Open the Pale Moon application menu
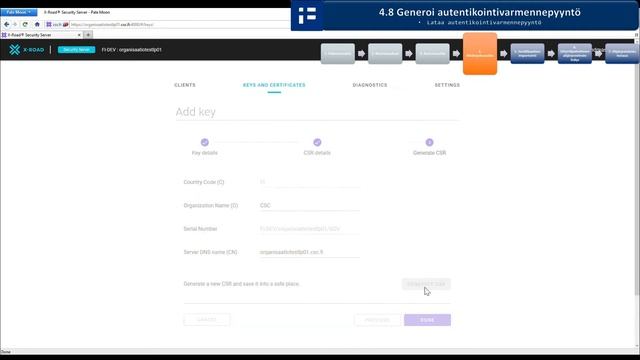This screenshot has height=360, width=640. (18, 12)
